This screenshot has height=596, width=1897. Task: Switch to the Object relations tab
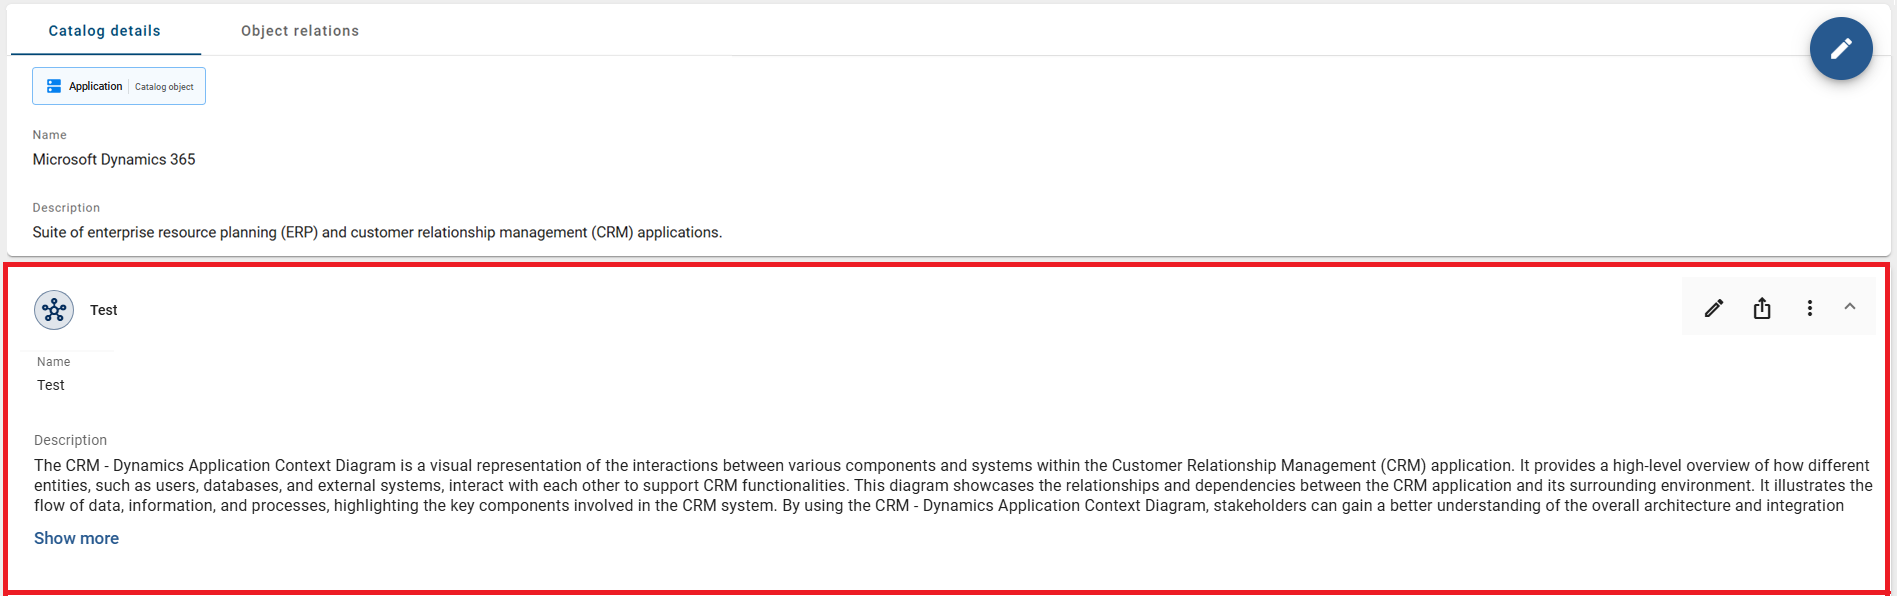(x=300, y=31)
